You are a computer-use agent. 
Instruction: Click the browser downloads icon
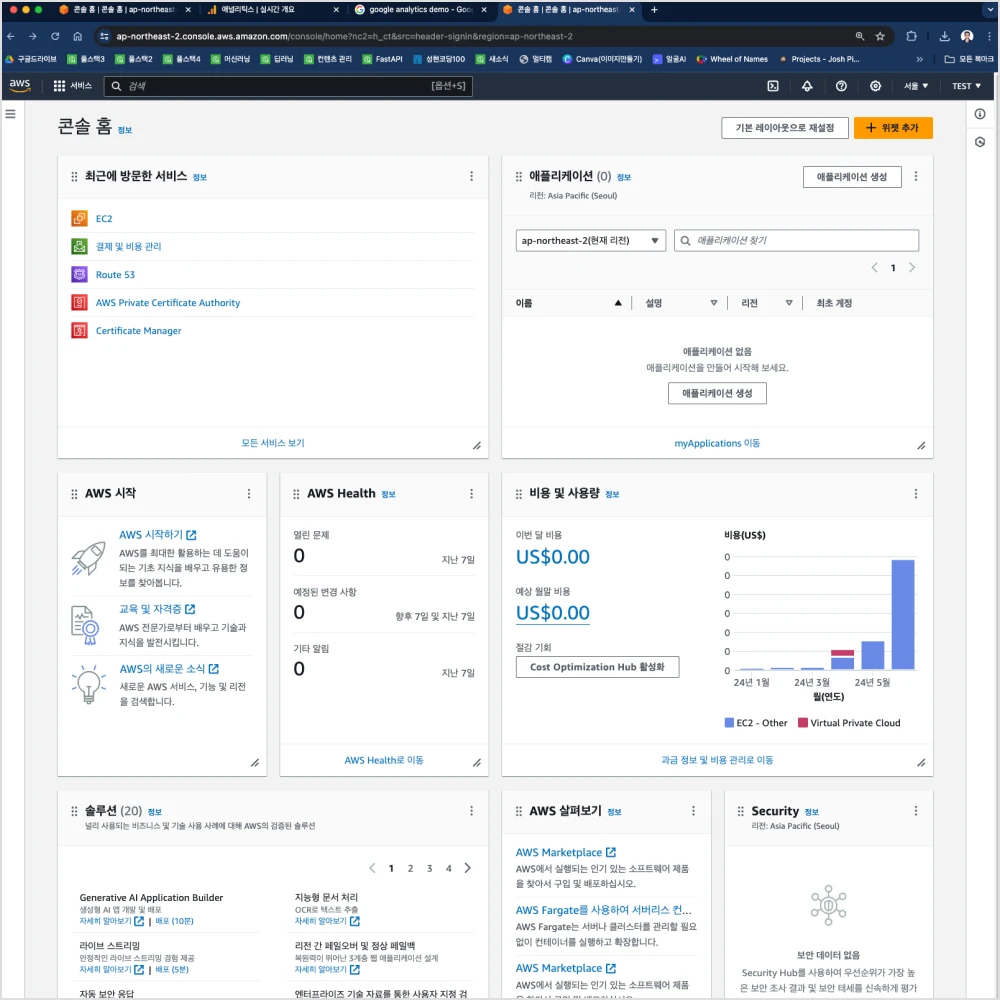point(945,36)
